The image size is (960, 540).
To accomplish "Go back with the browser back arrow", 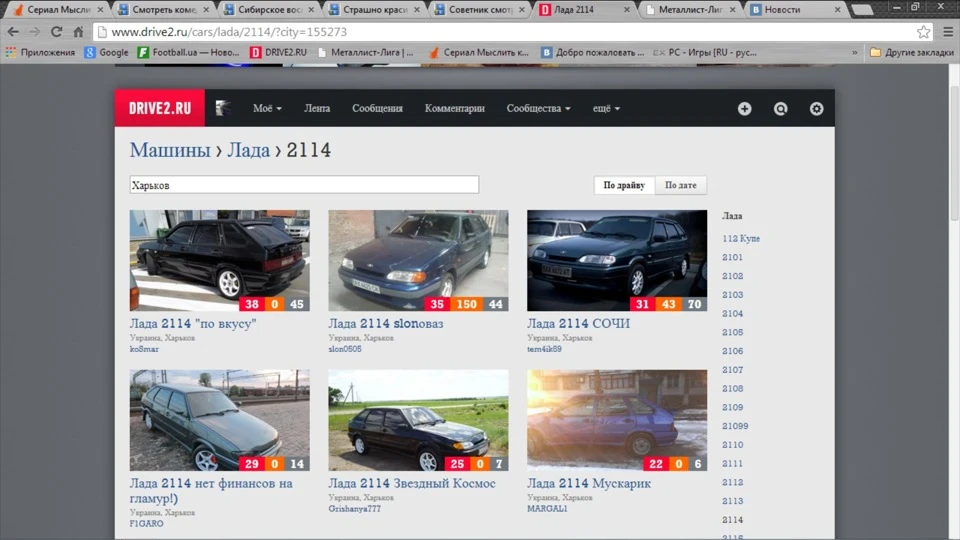I will tap(13, 32).
